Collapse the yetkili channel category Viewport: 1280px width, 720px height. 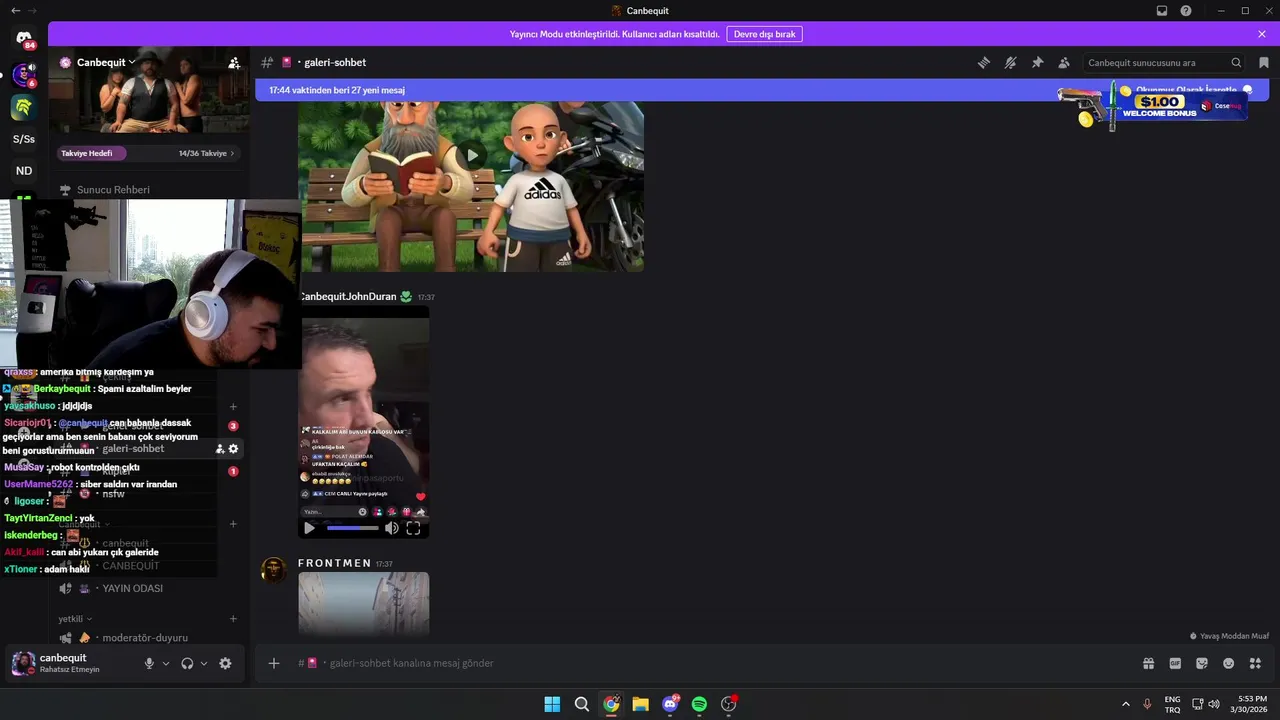[x=75, y=619]
